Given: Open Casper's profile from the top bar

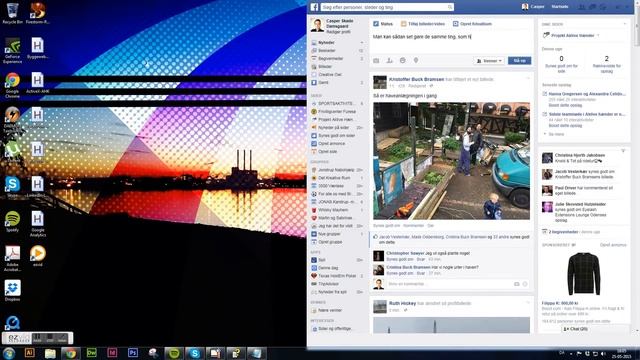Looking at the screenshot, I should pyautogui.click(x=533, y=7).
